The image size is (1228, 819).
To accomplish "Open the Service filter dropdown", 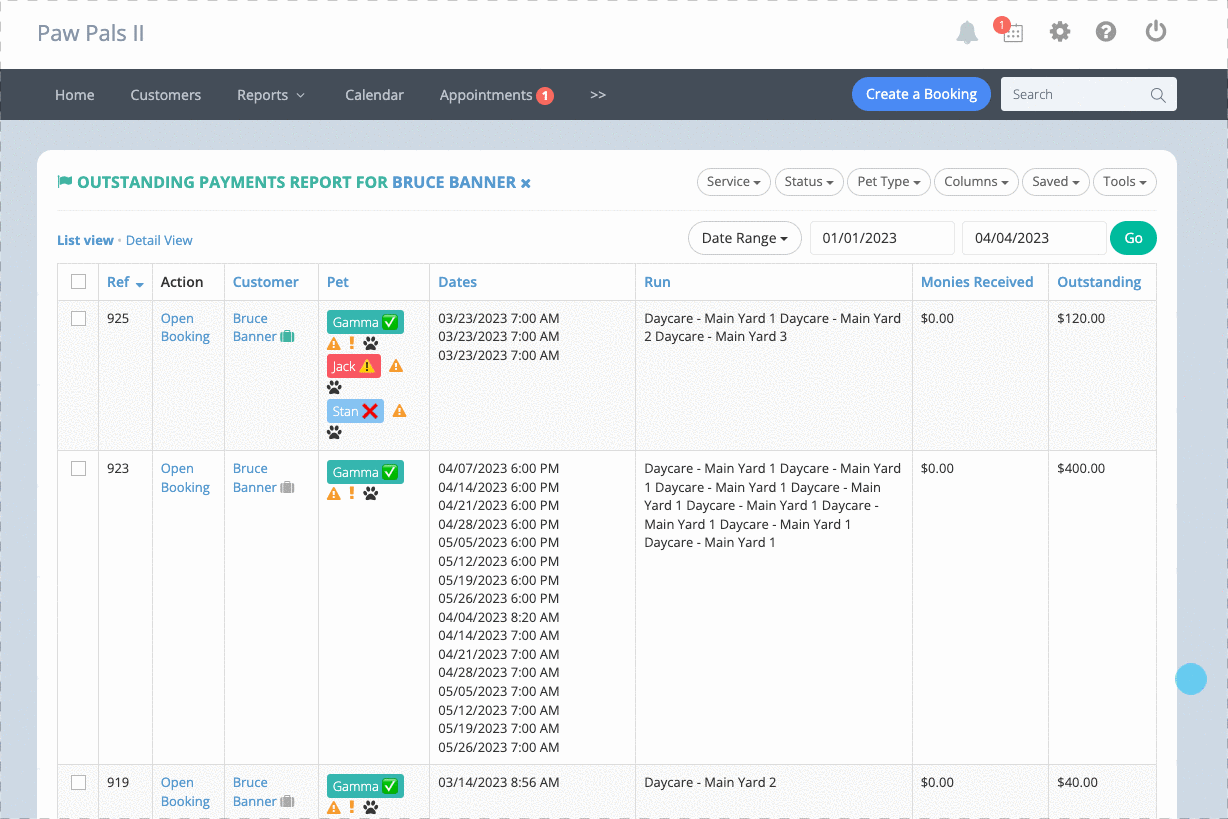I will 733,182.
